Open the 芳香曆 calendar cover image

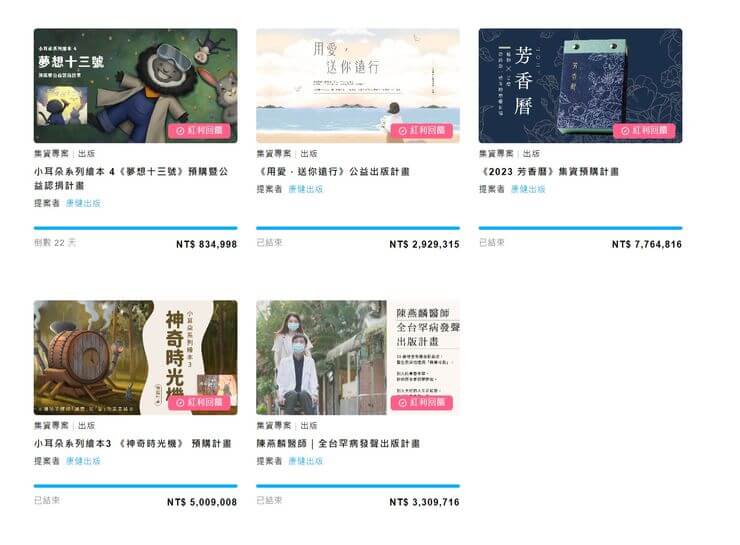[580, 86]
